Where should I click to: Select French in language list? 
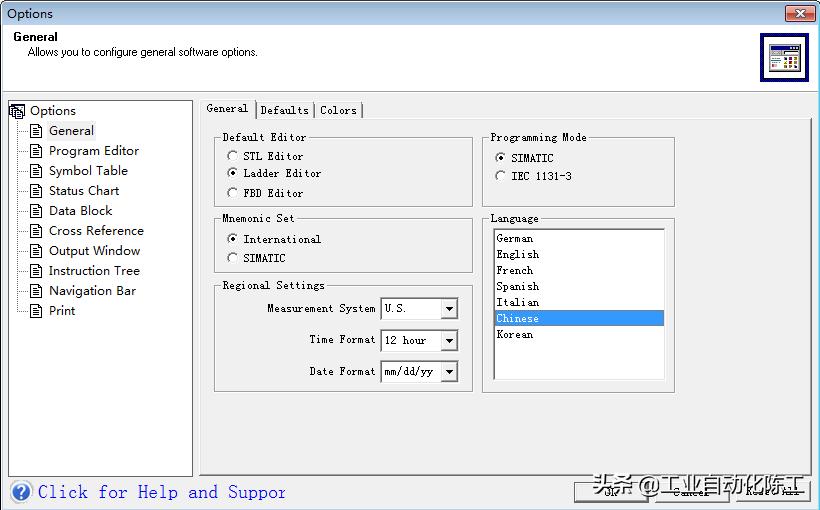(x=579, y=270)
